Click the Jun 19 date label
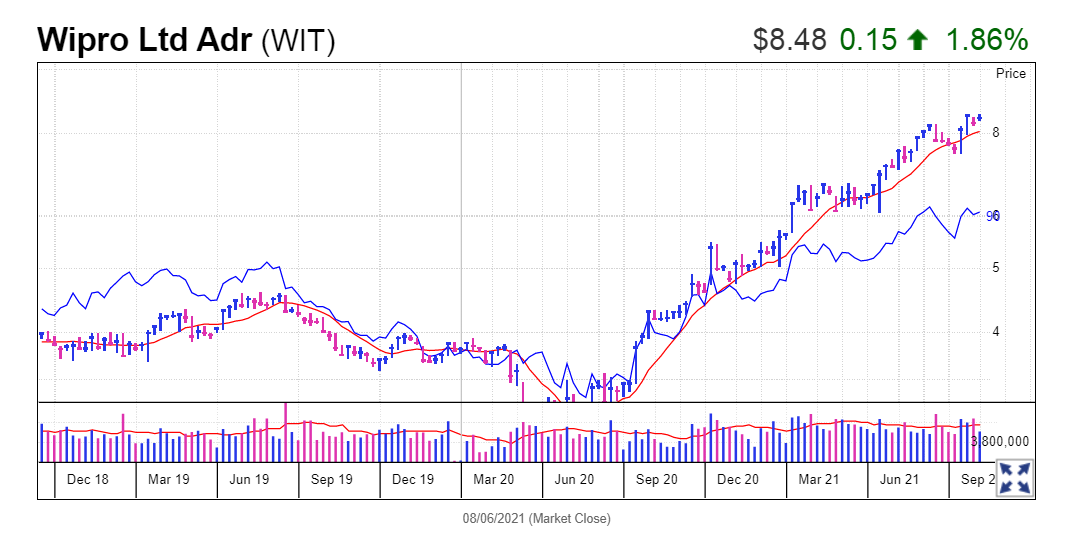Image resolution: width=1081 pixels, height=544 pixels. [x=250, y=479]
